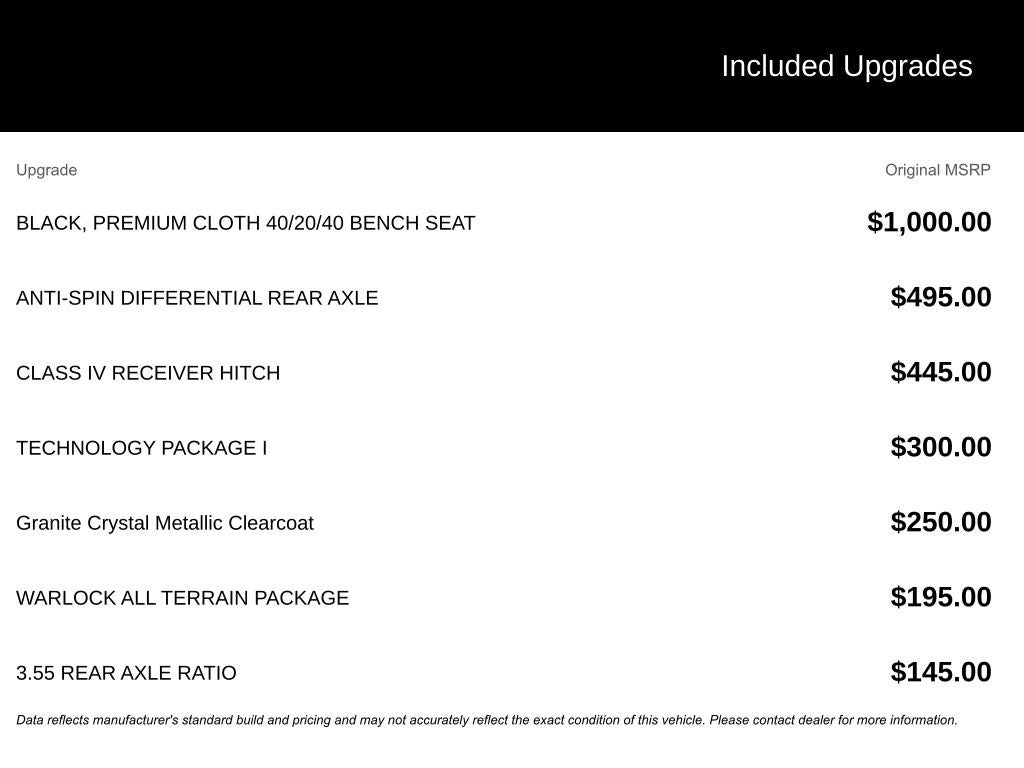Select Warlock All Terrain Package entry
This screenshot has width=1024, height=768.
tap(182, 598)
